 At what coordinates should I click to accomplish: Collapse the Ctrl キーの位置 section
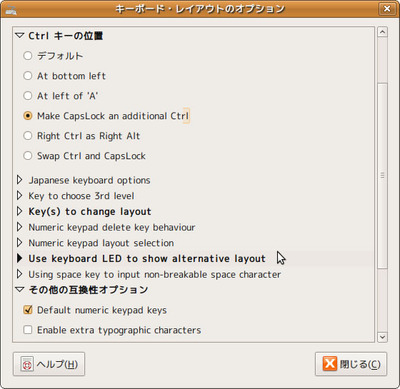[x=20, y=35]
